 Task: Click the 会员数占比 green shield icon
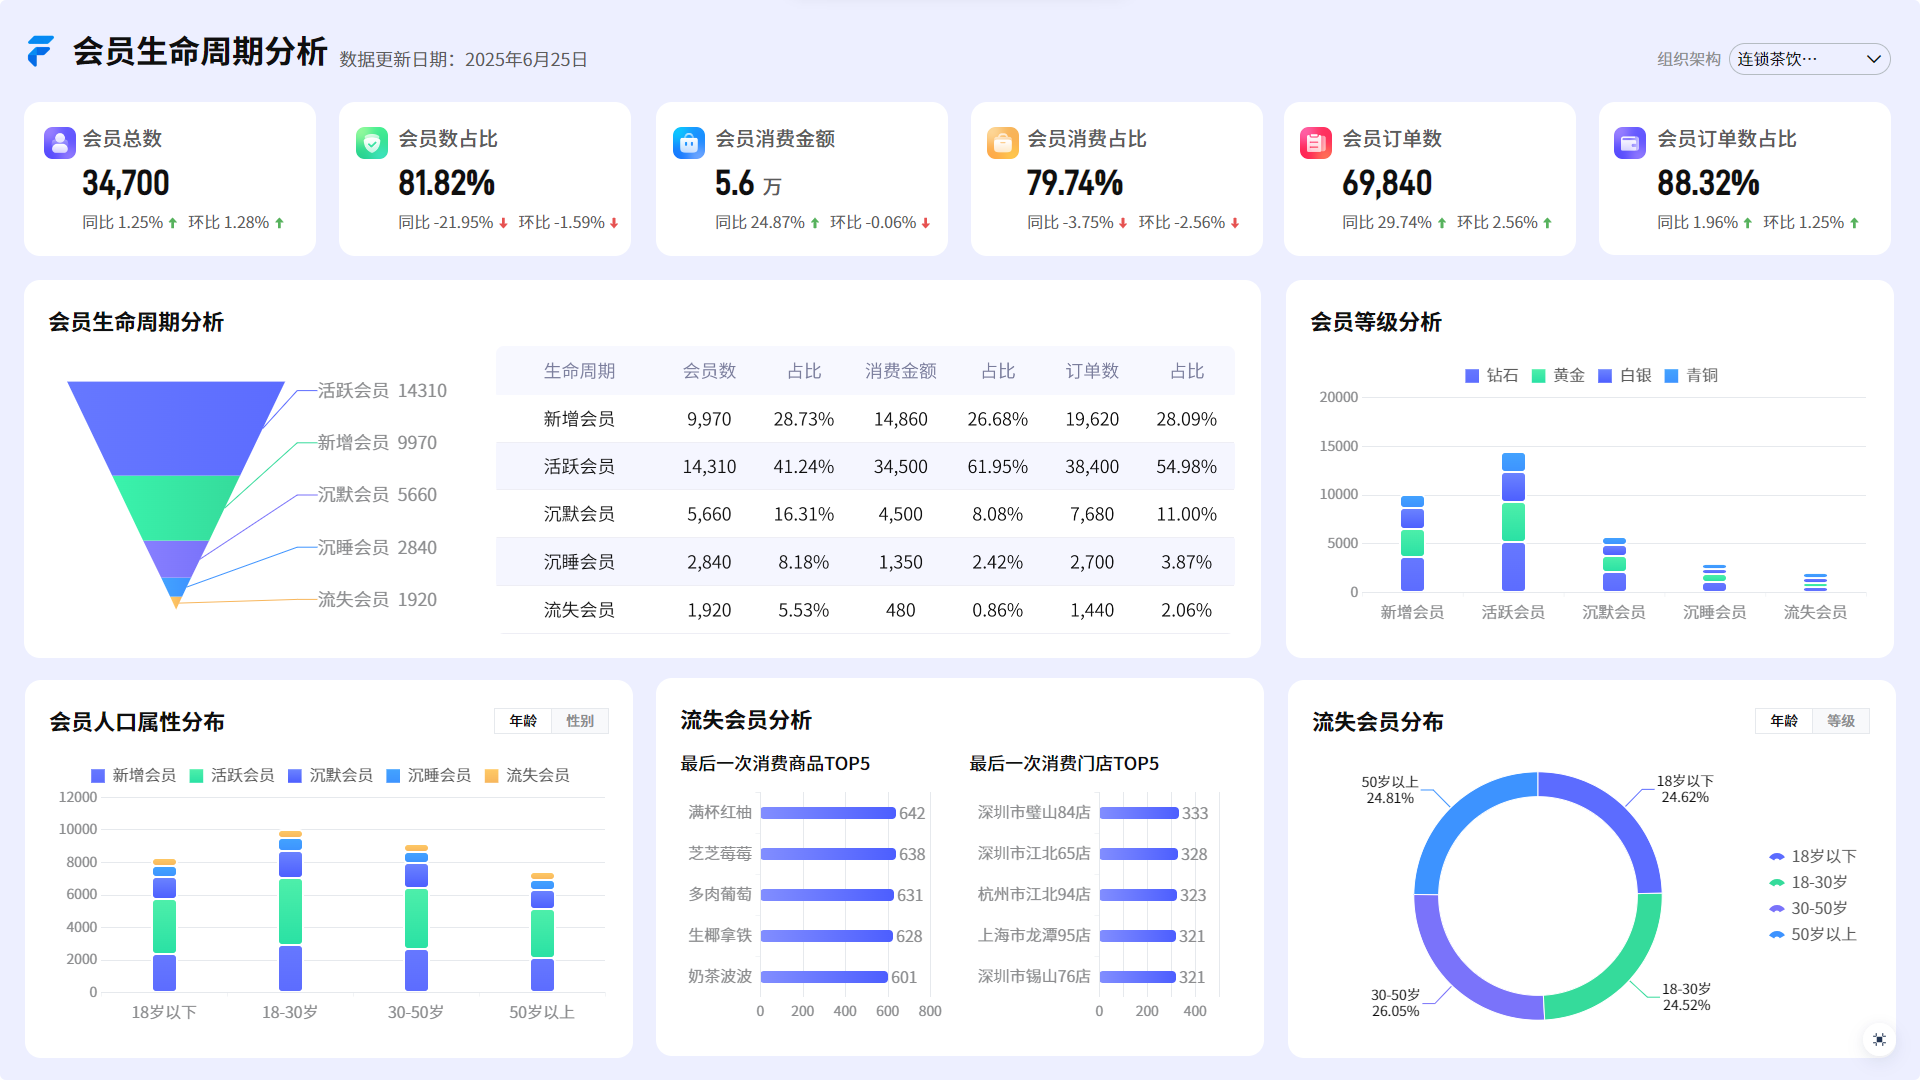[x=372, y=143]
